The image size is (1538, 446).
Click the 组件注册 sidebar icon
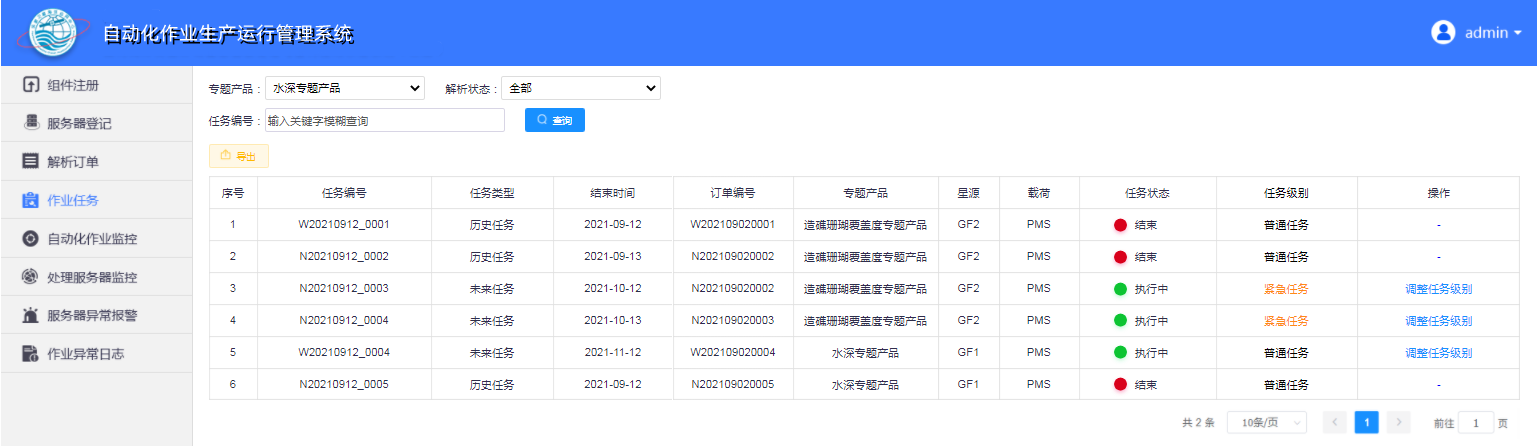[31, 85]
